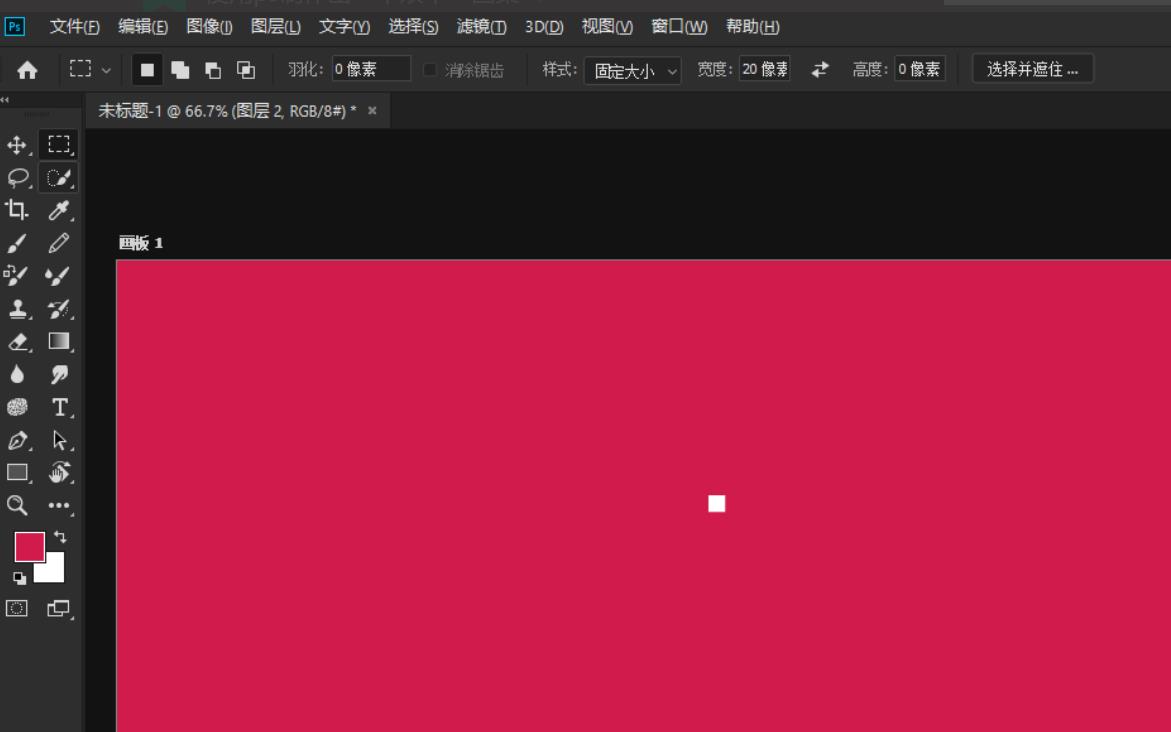Open the 编辑(E) menu
Image resolution: width=1171 pixels, height=732 pixels.
(143, 27)
